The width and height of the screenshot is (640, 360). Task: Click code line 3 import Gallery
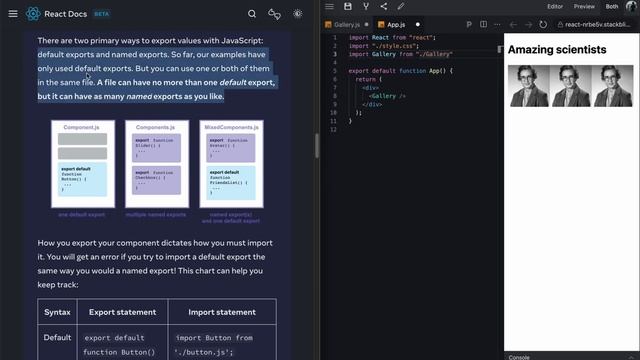400,54
